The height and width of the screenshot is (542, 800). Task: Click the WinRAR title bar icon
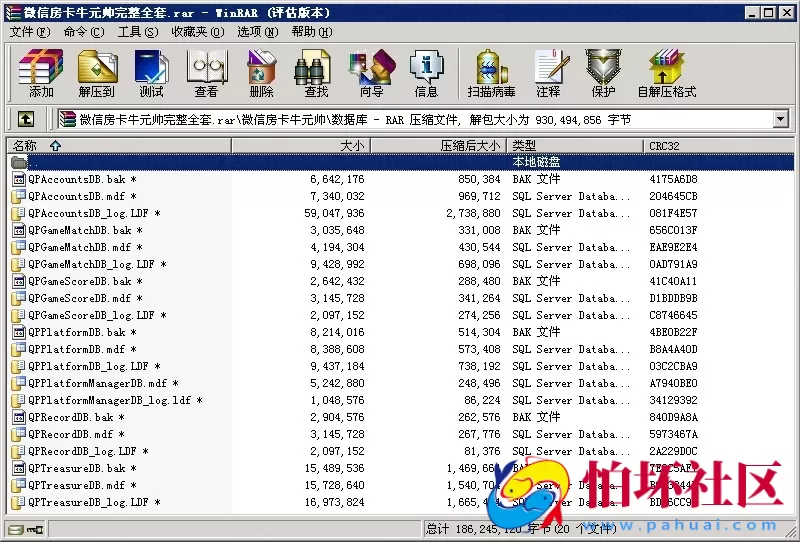pyautogui.click(x=13, y=12)
